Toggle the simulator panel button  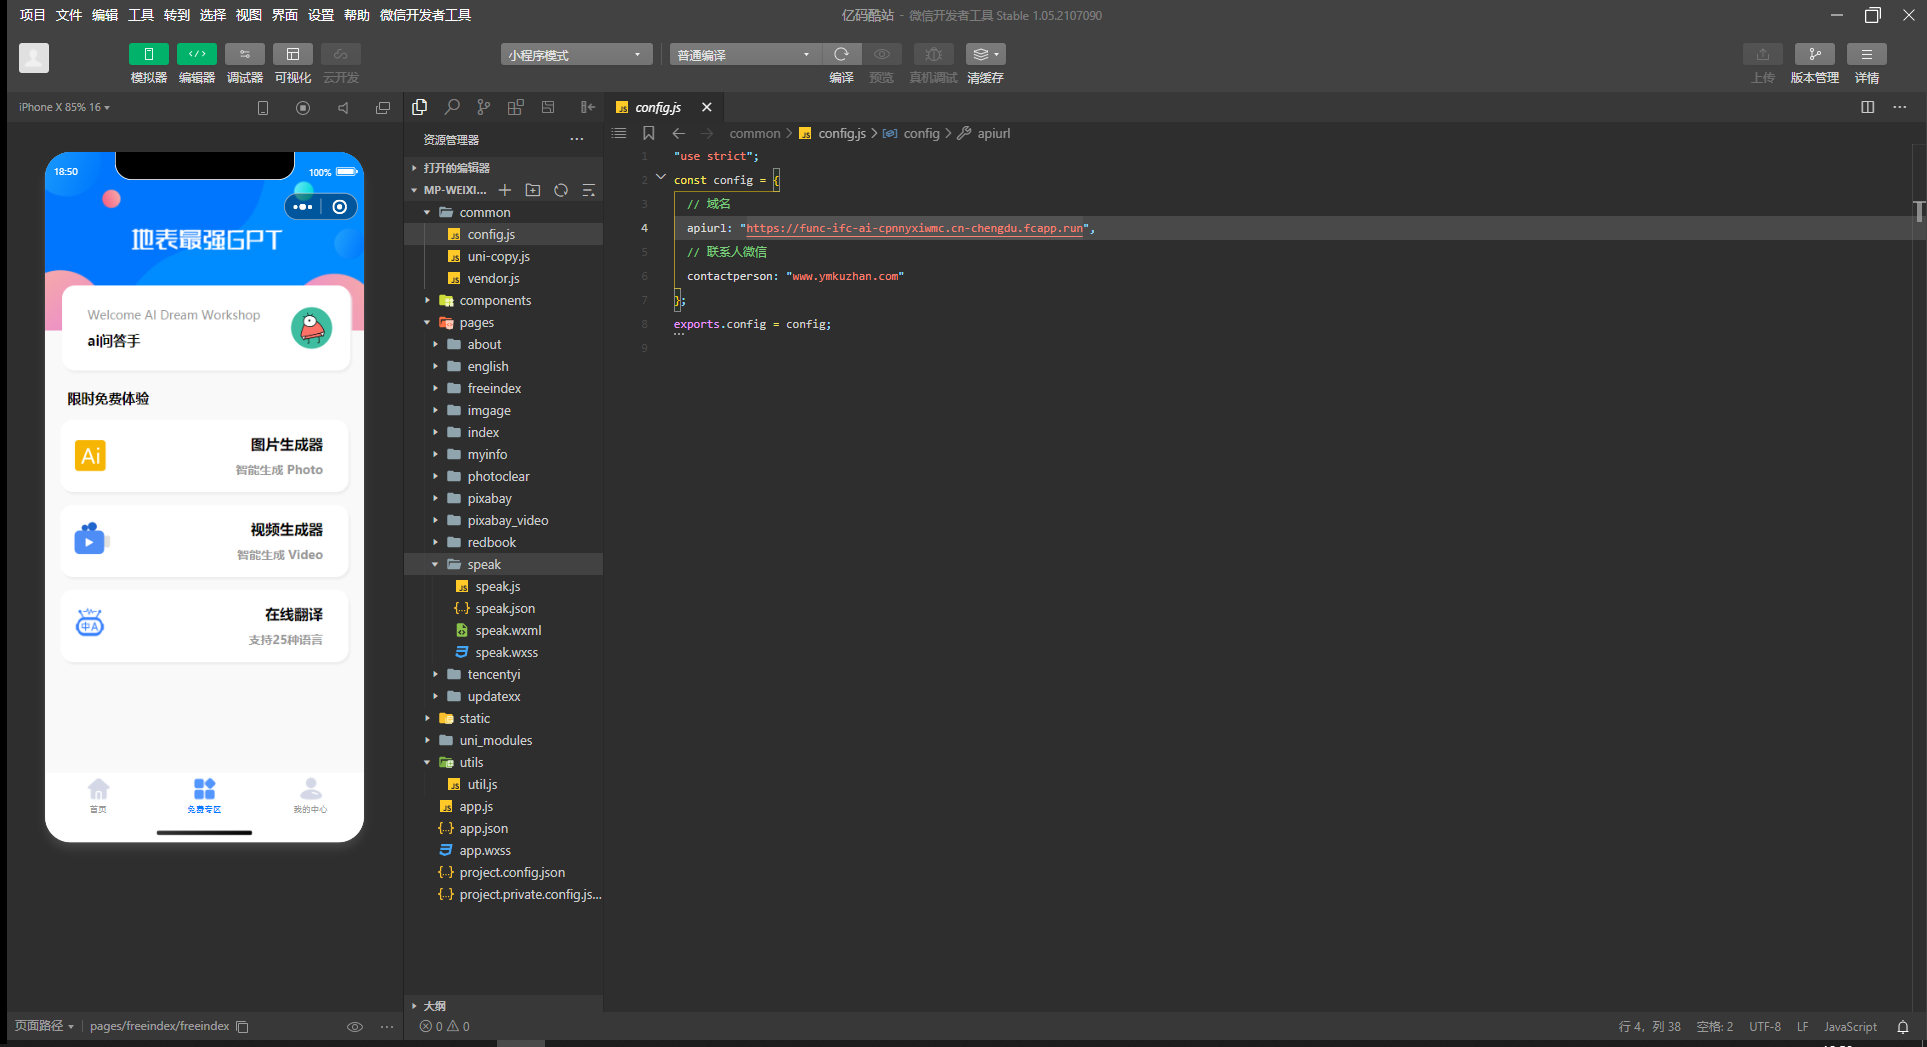point(149,54)
